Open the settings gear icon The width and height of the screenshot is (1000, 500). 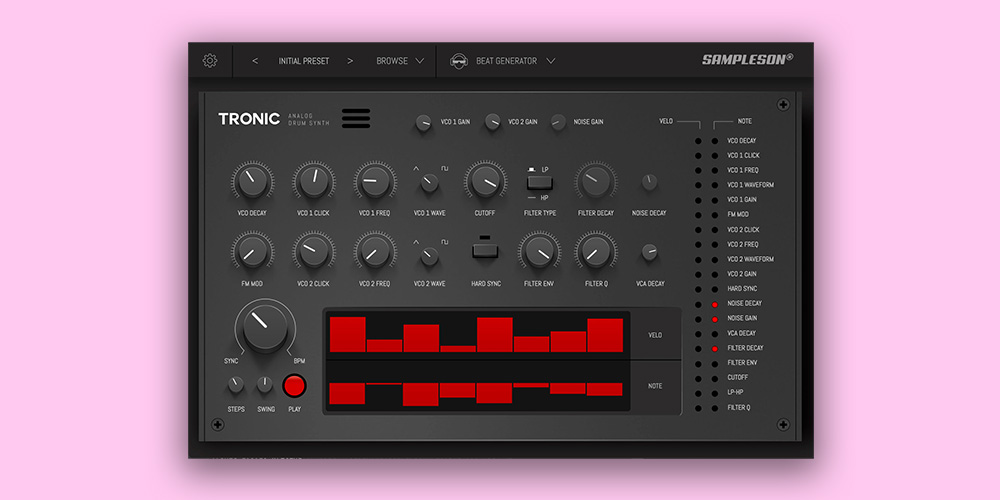coord(210,61)
